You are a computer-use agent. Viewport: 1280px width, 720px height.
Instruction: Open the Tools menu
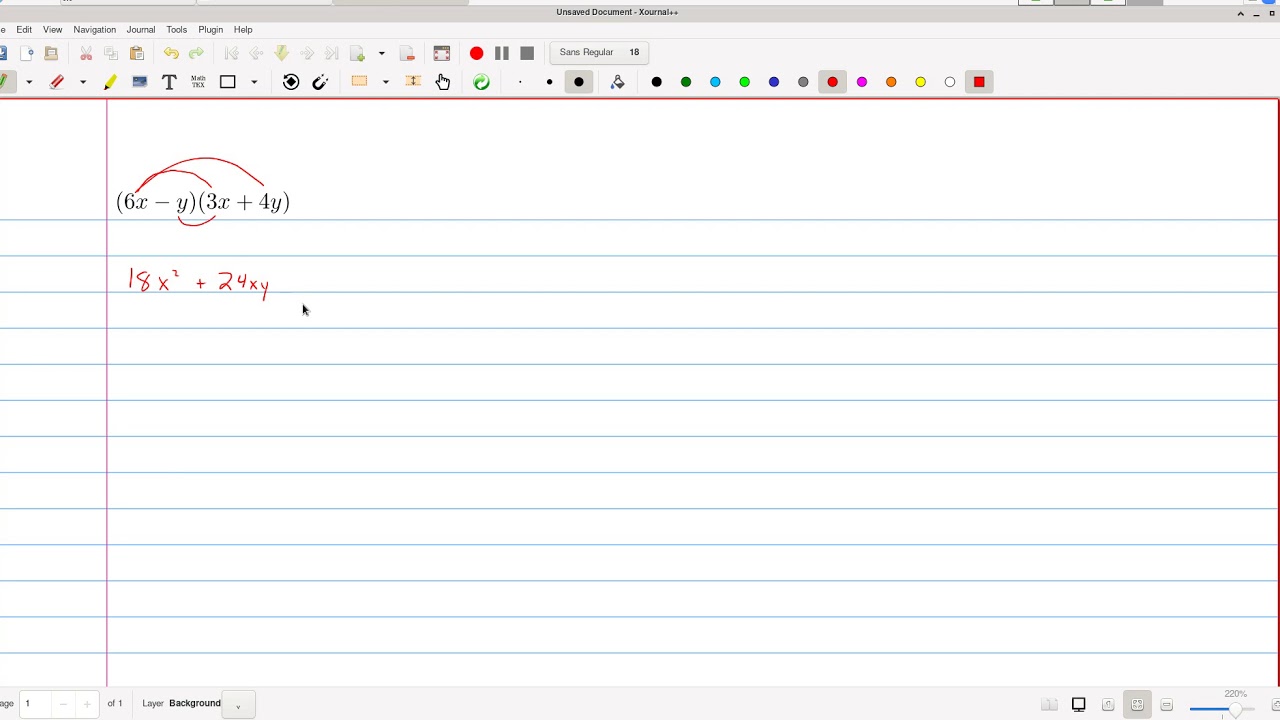176,30
